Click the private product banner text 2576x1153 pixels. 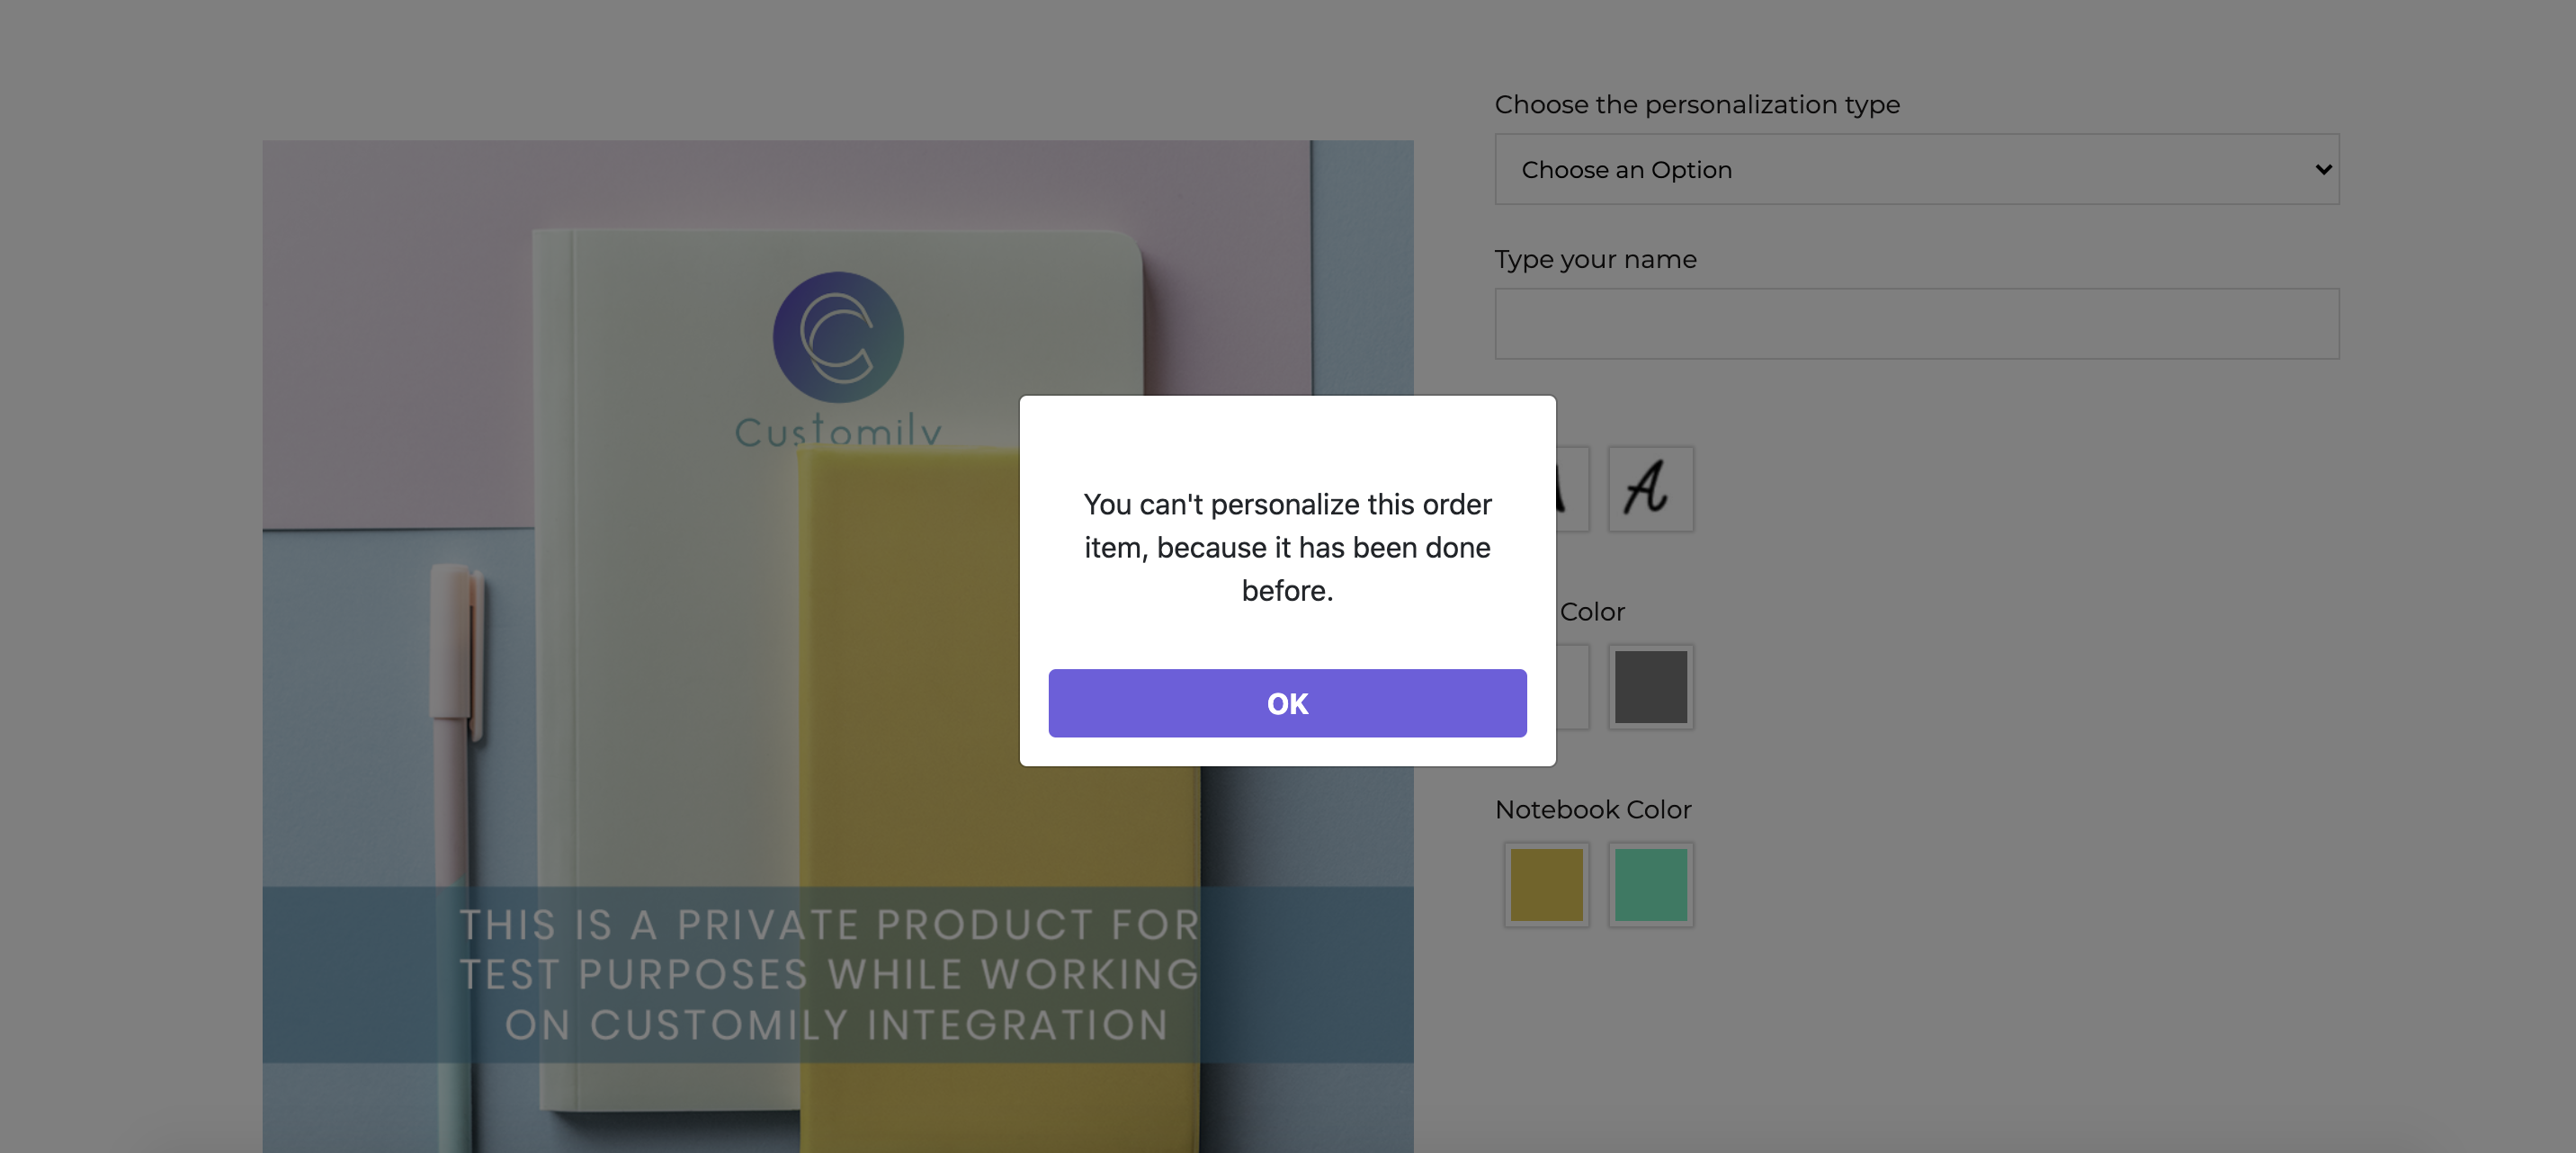coord(830,974)
